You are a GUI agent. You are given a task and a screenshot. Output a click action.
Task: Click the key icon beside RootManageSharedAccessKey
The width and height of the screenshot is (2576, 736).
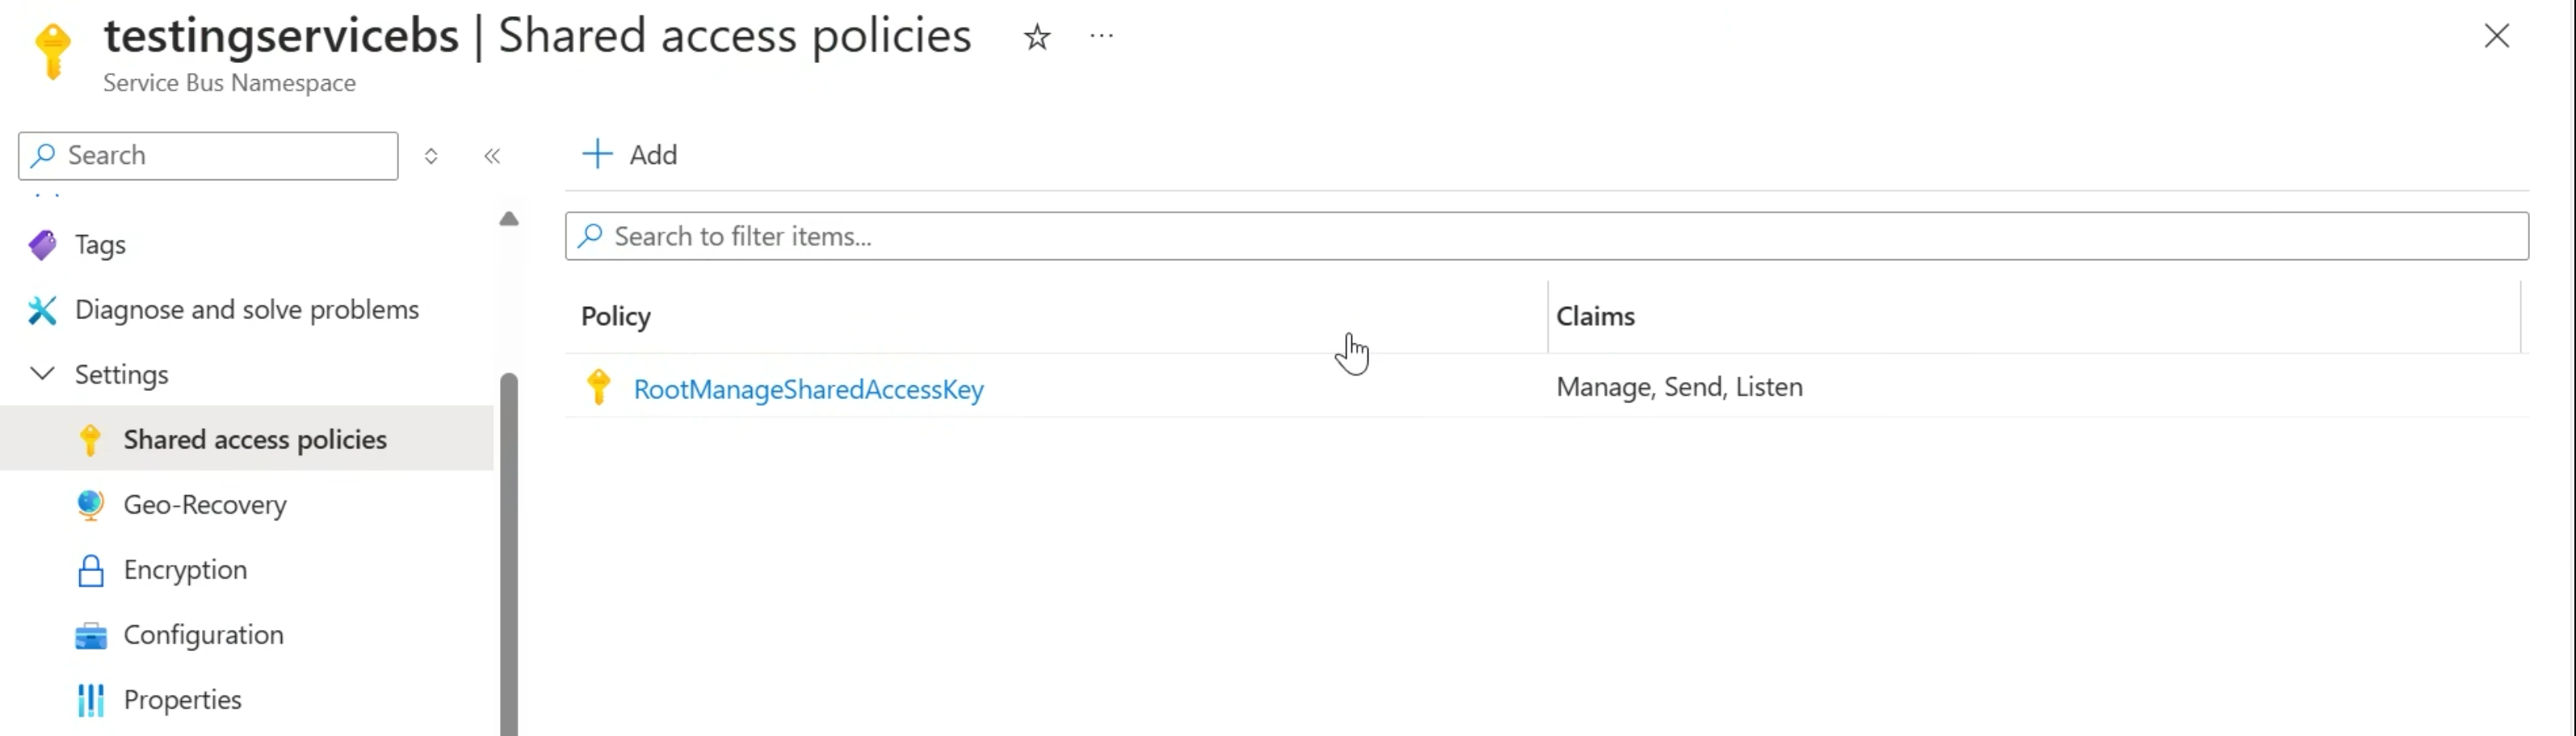(x=599, y=388)
